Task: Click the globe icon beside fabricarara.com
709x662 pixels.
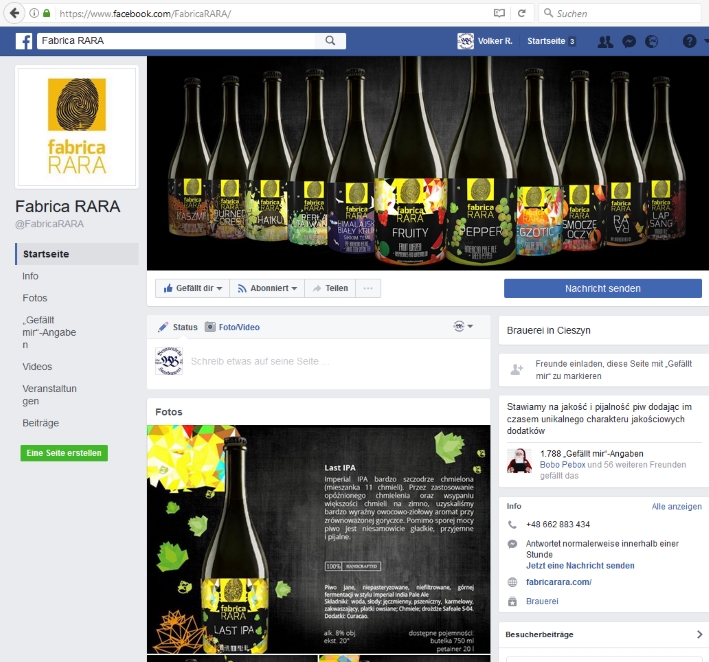Action: pos(512,582)
